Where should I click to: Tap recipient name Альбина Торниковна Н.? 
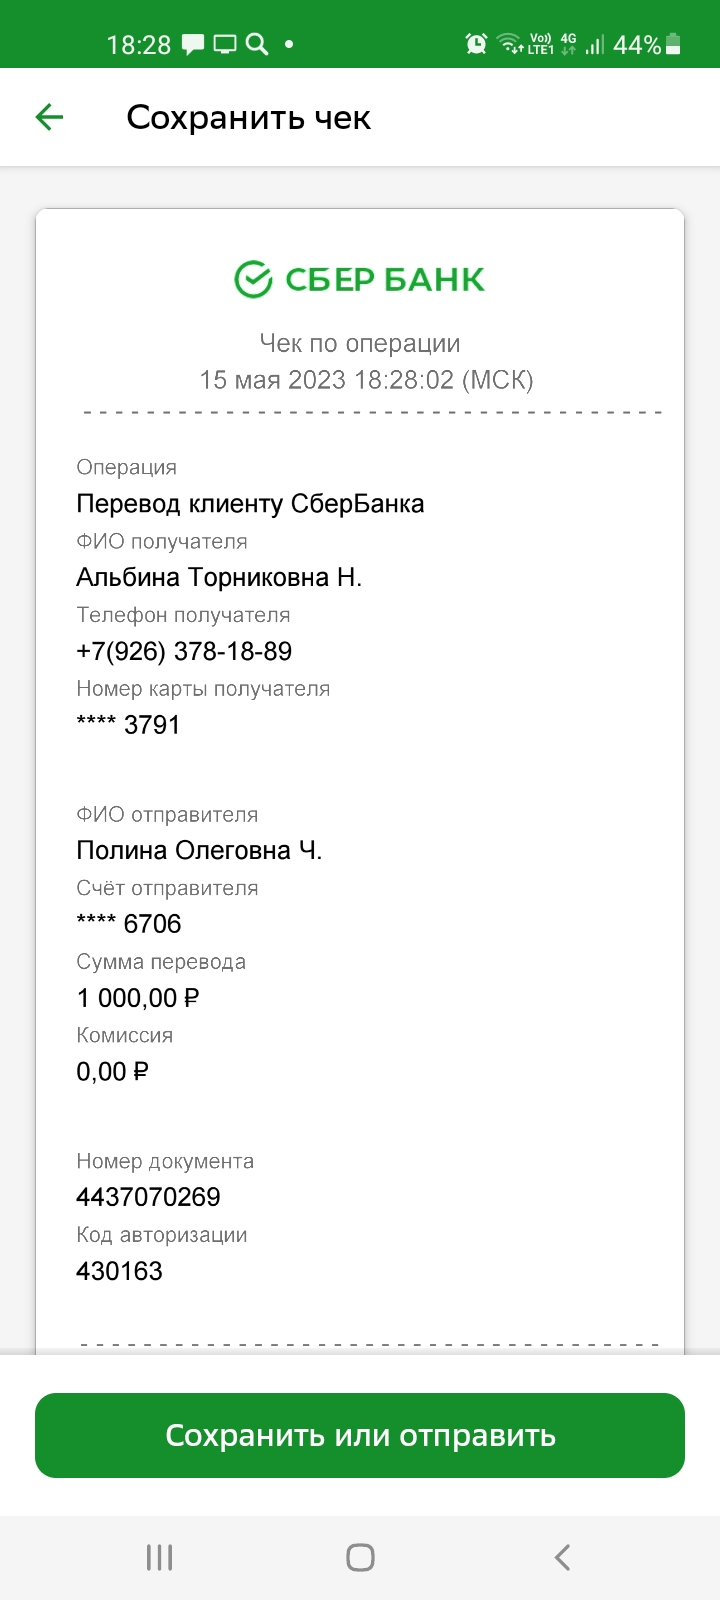tap(219, 577)
